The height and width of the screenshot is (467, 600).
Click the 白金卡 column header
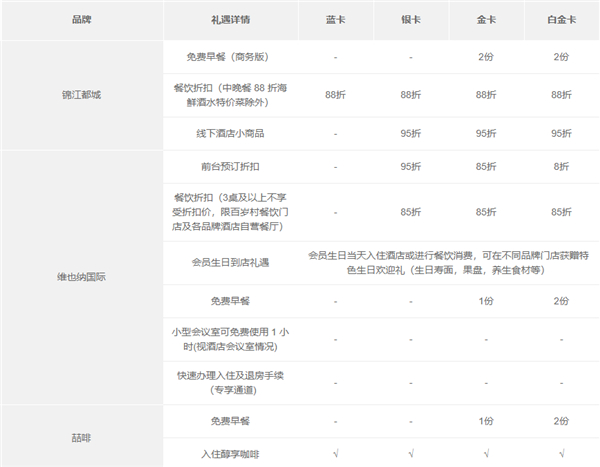click(x=561, y=19)
